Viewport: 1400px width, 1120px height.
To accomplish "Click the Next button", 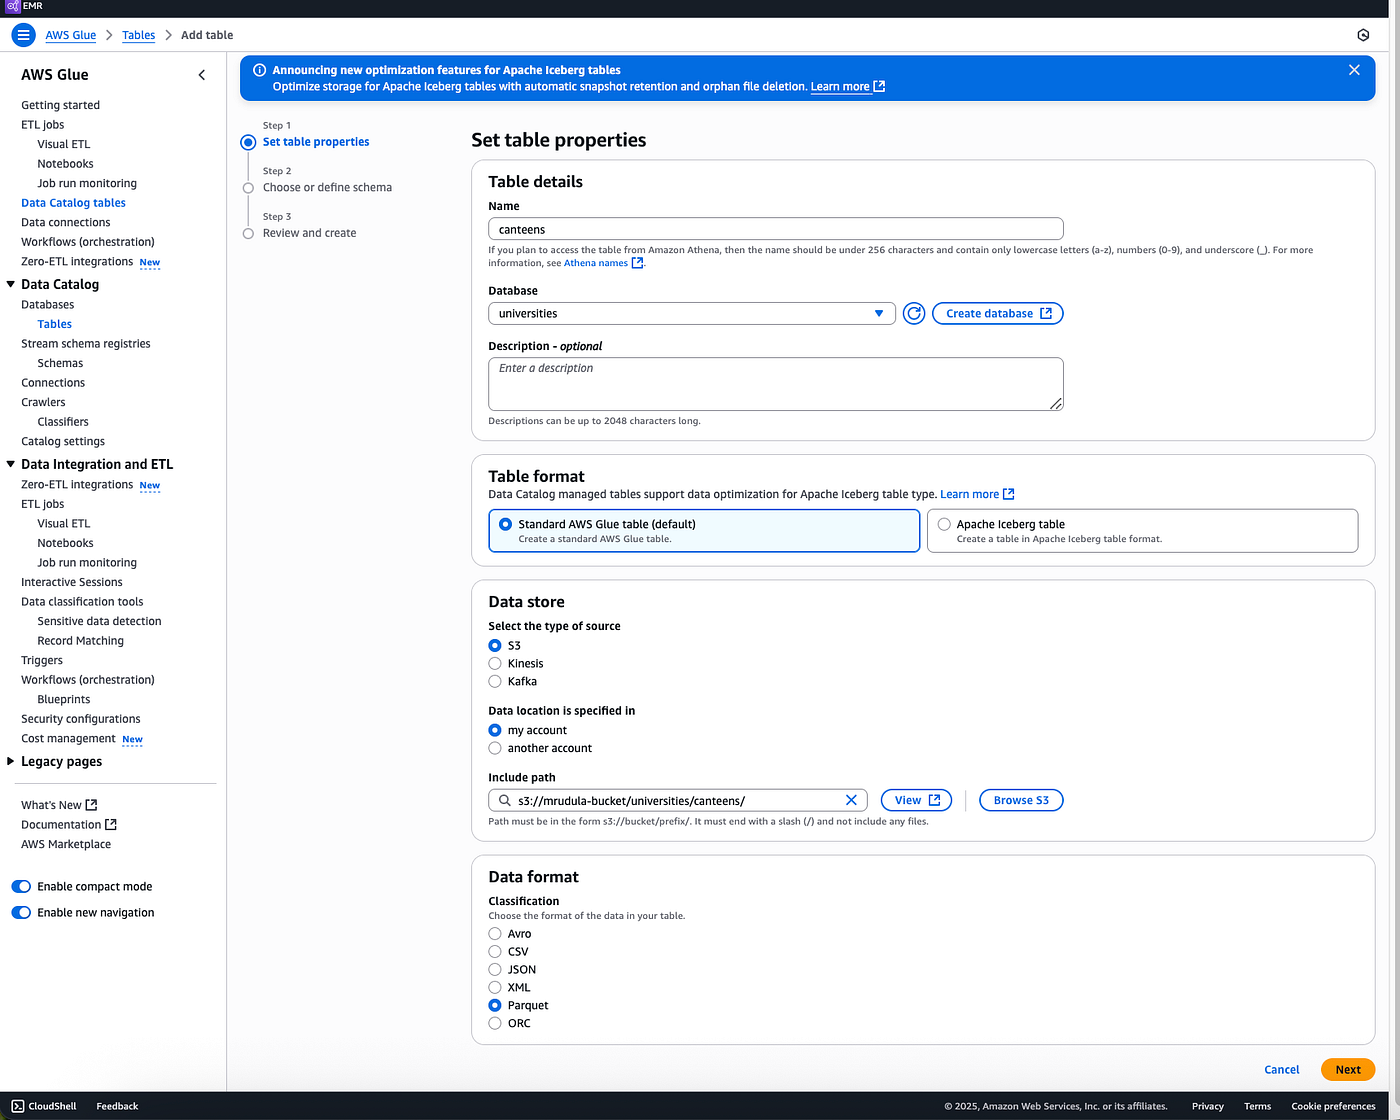I will pyautogui.click(x=1348, y=1070).
